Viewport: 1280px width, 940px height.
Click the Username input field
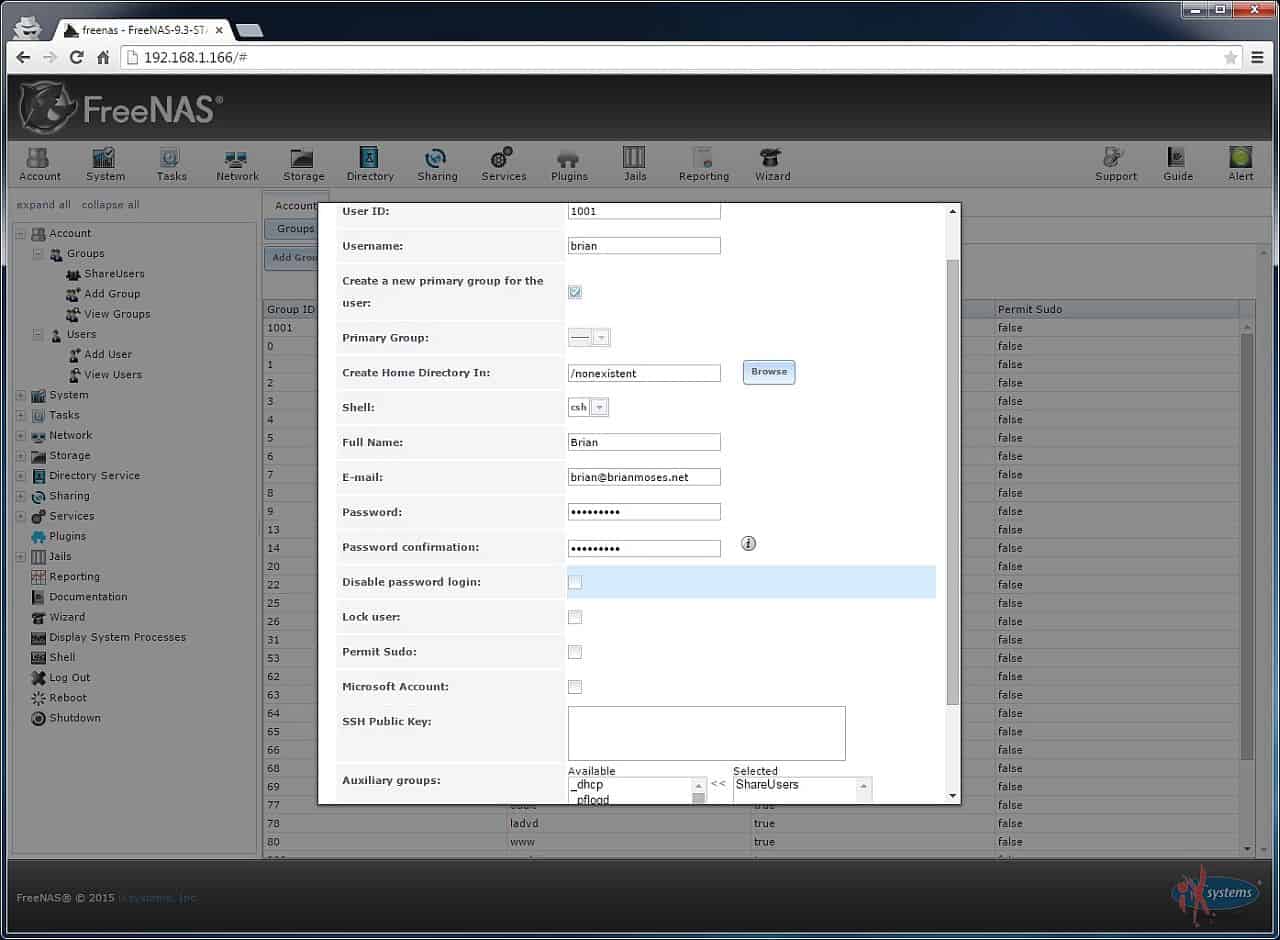click(644, 246)
